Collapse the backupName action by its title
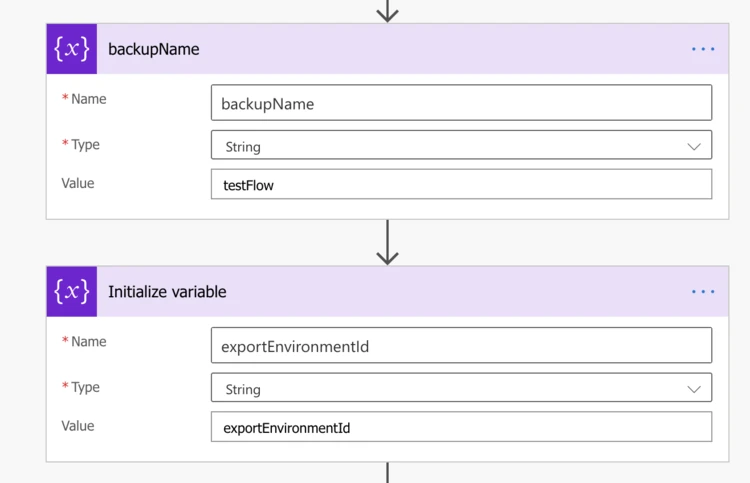This screenshot has height=483, width=750. tap(154, 49)
